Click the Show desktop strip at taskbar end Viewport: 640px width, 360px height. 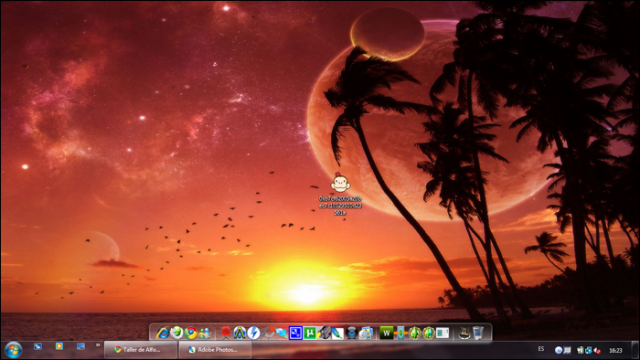(635, 350)
